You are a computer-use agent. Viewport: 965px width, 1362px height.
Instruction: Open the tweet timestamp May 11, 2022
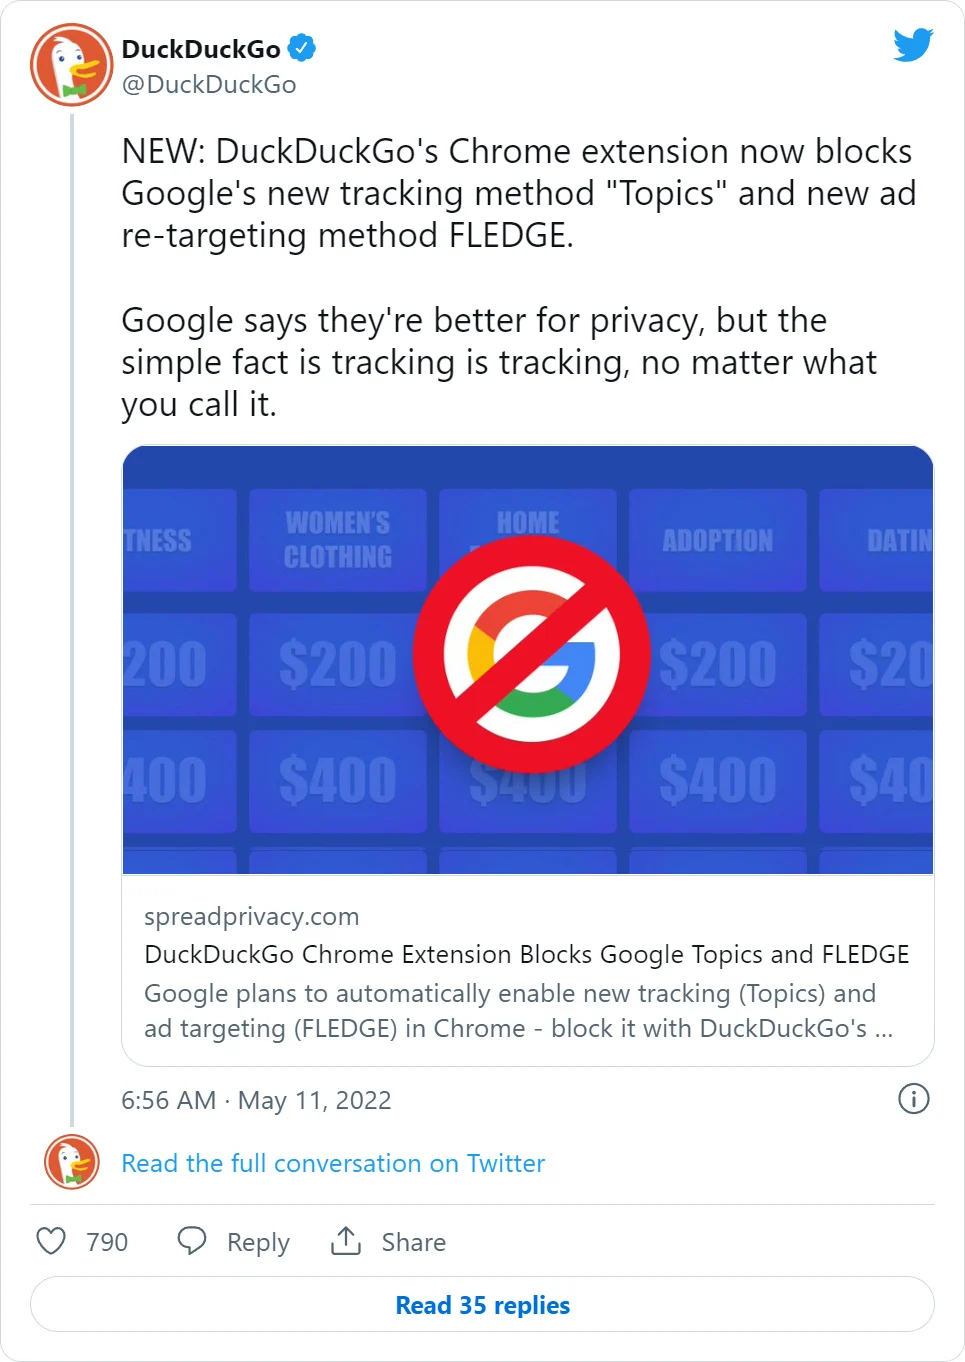[256, 1100]
